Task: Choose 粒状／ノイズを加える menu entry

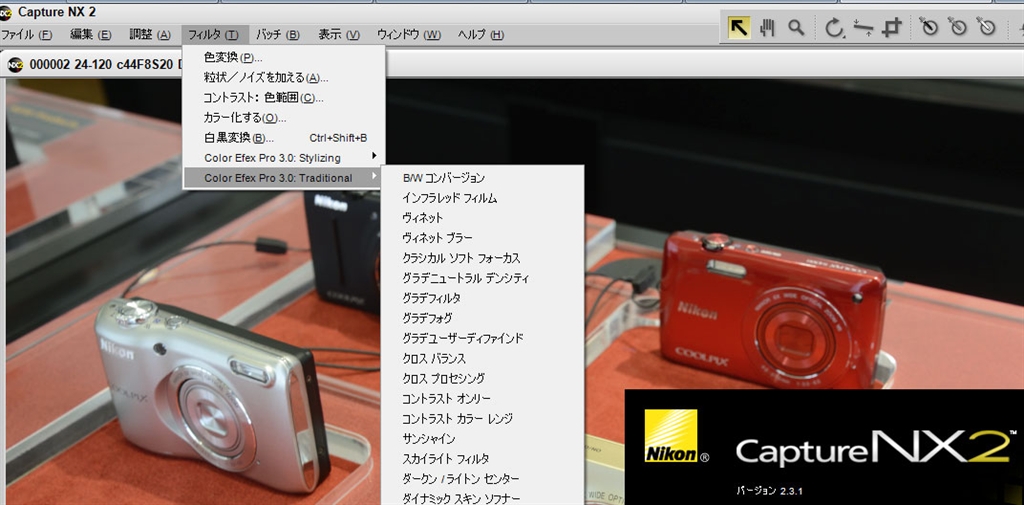Action: pos(283,78)
